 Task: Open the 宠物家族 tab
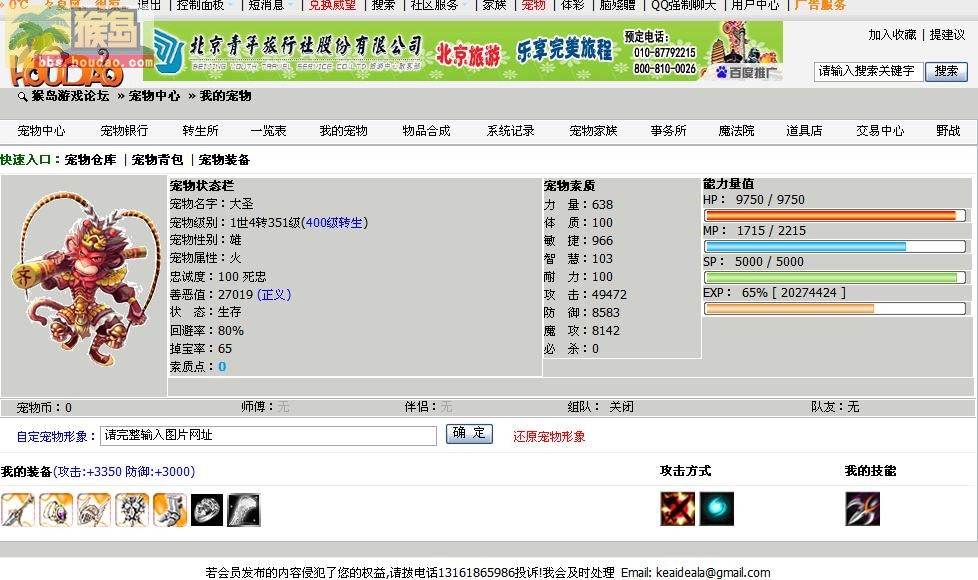(x=593, y=131)
